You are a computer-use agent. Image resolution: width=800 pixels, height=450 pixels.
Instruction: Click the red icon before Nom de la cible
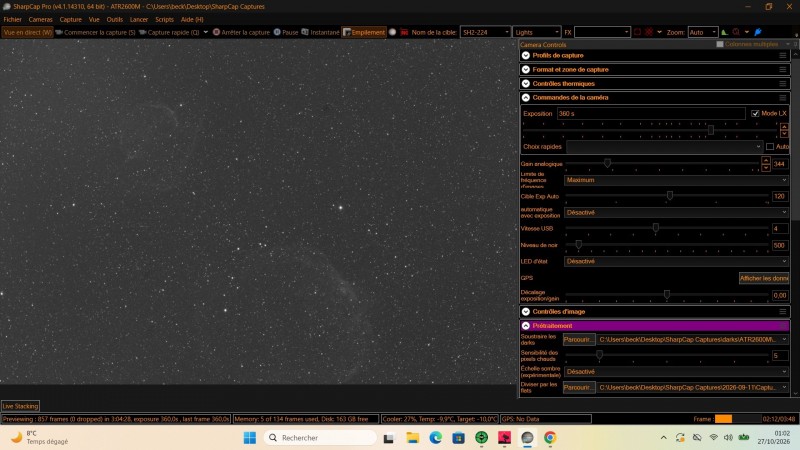[404, 32]
